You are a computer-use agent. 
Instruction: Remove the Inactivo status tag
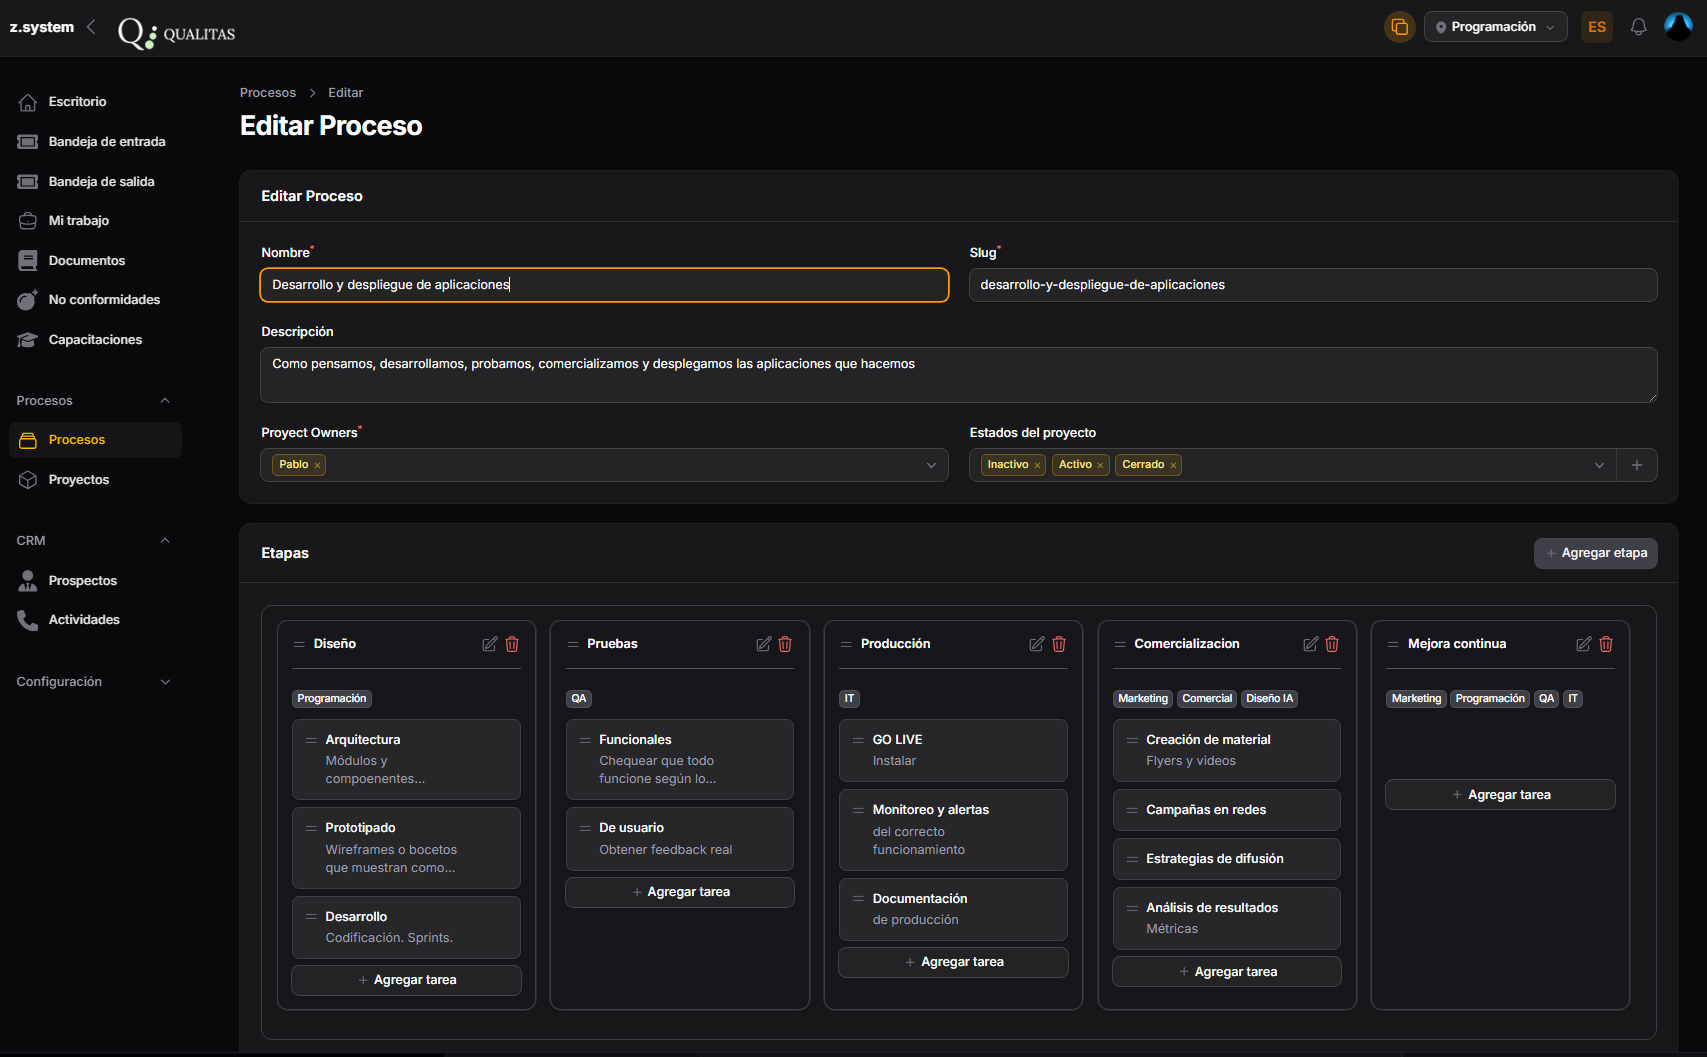coord(1037,465)
